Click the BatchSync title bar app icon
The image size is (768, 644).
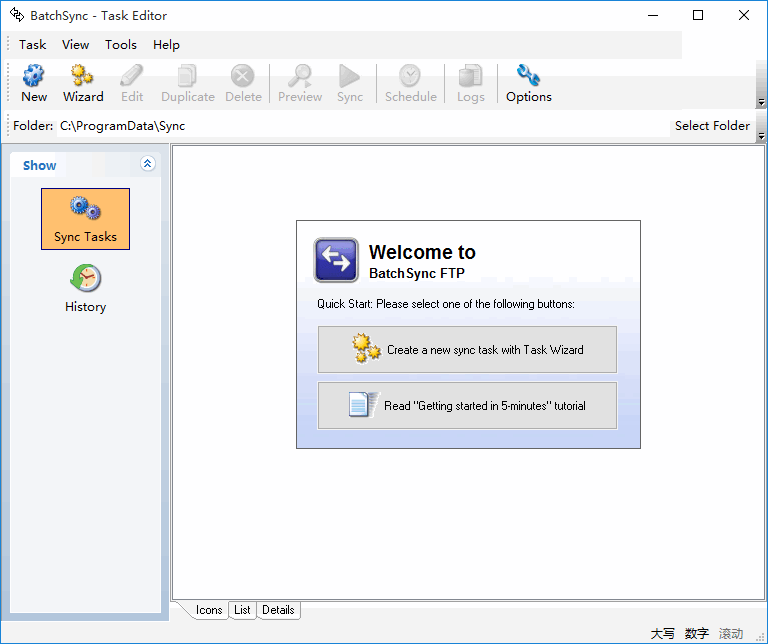[17, 15]
